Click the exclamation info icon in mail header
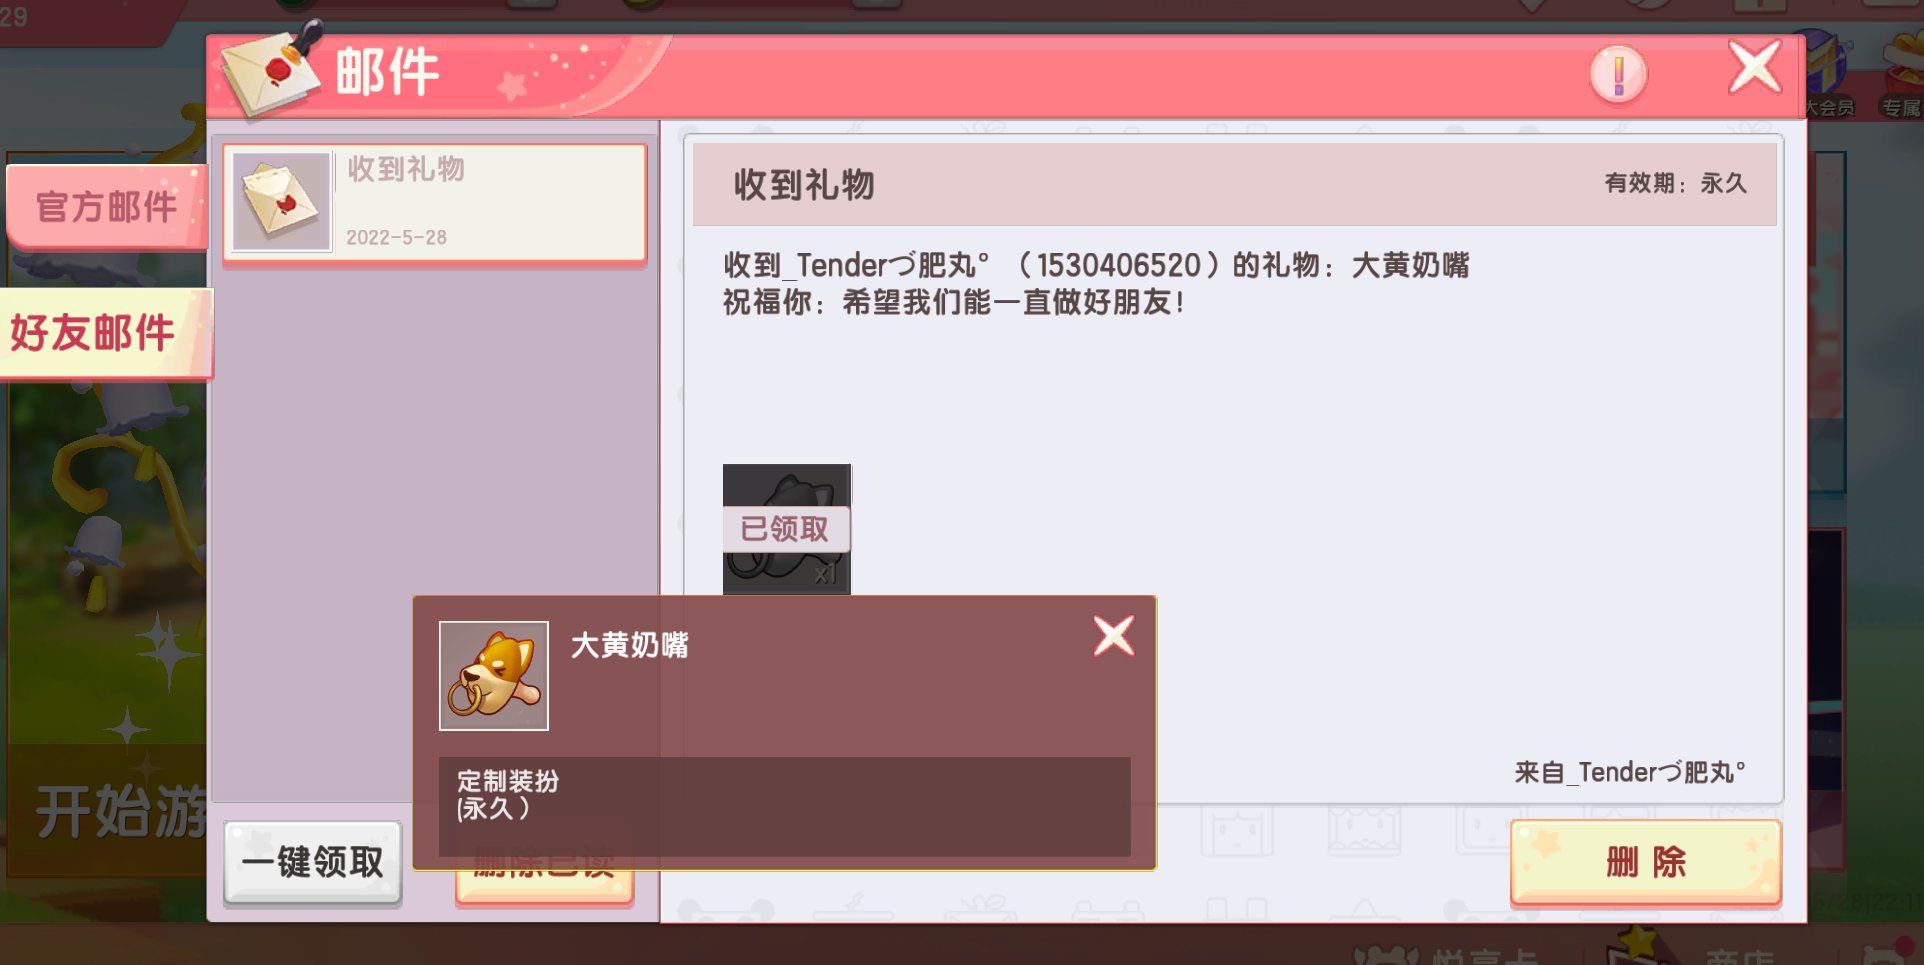The image size is (1924, 965). (1617, 73)
